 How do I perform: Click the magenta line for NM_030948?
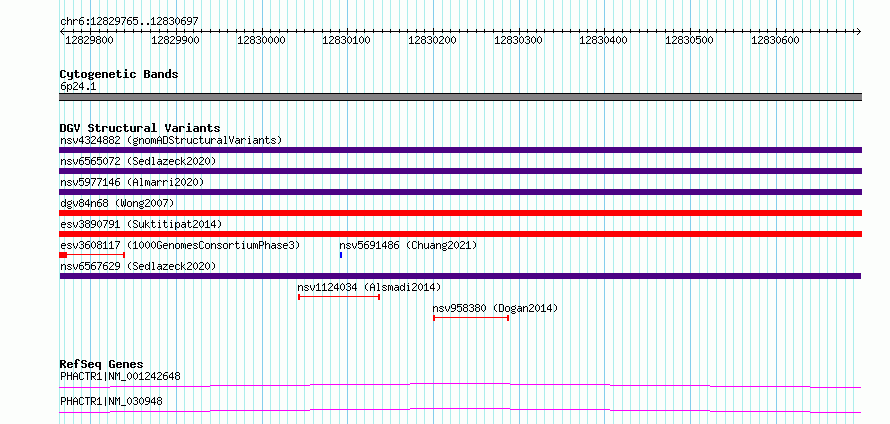[x=460, y=410]
